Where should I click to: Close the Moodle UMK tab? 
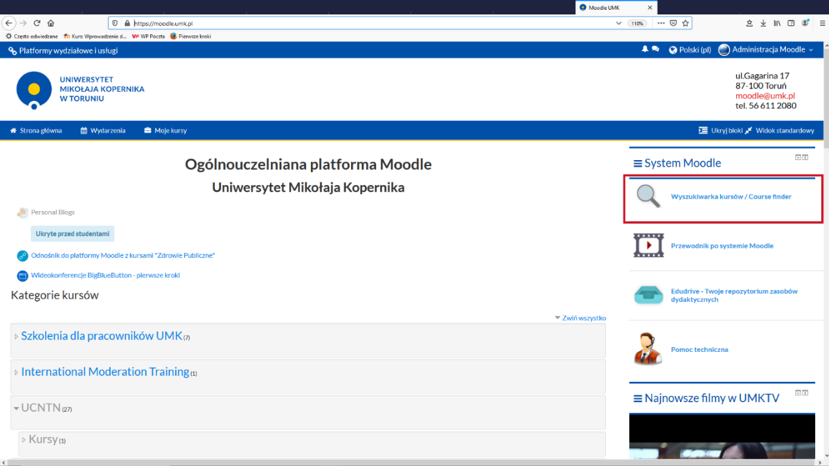(x=650, y=7)
